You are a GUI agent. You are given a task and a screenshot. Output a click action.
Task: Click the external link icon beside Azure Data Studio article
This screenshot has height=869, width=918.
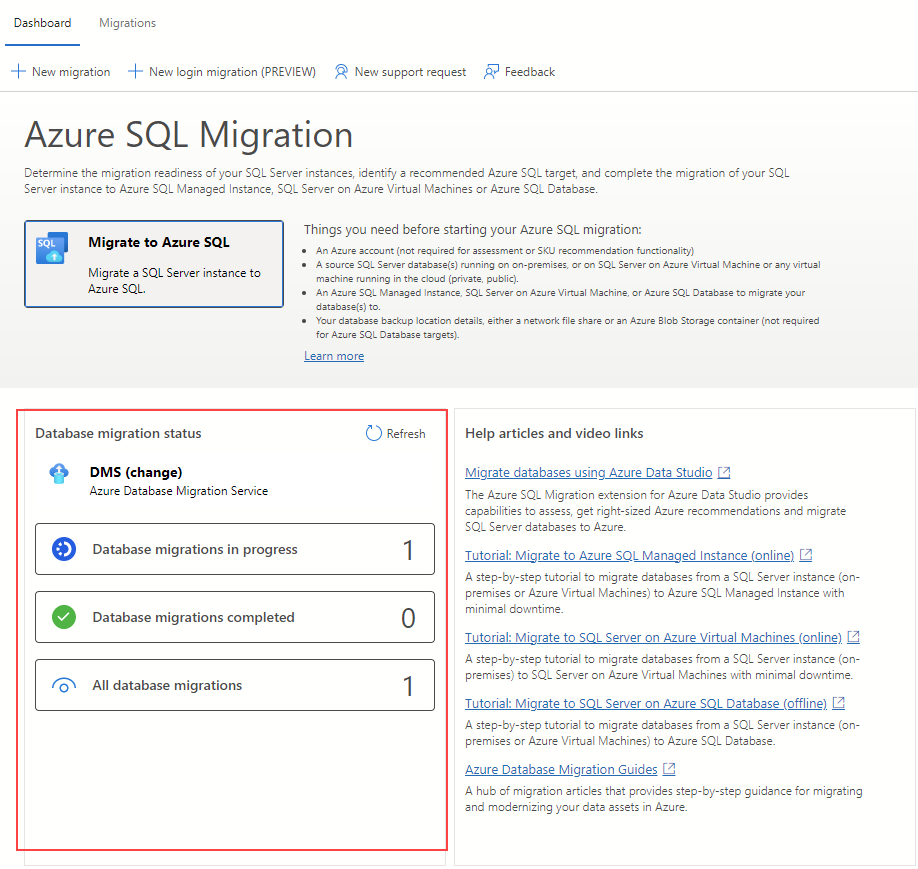[723, 471]
